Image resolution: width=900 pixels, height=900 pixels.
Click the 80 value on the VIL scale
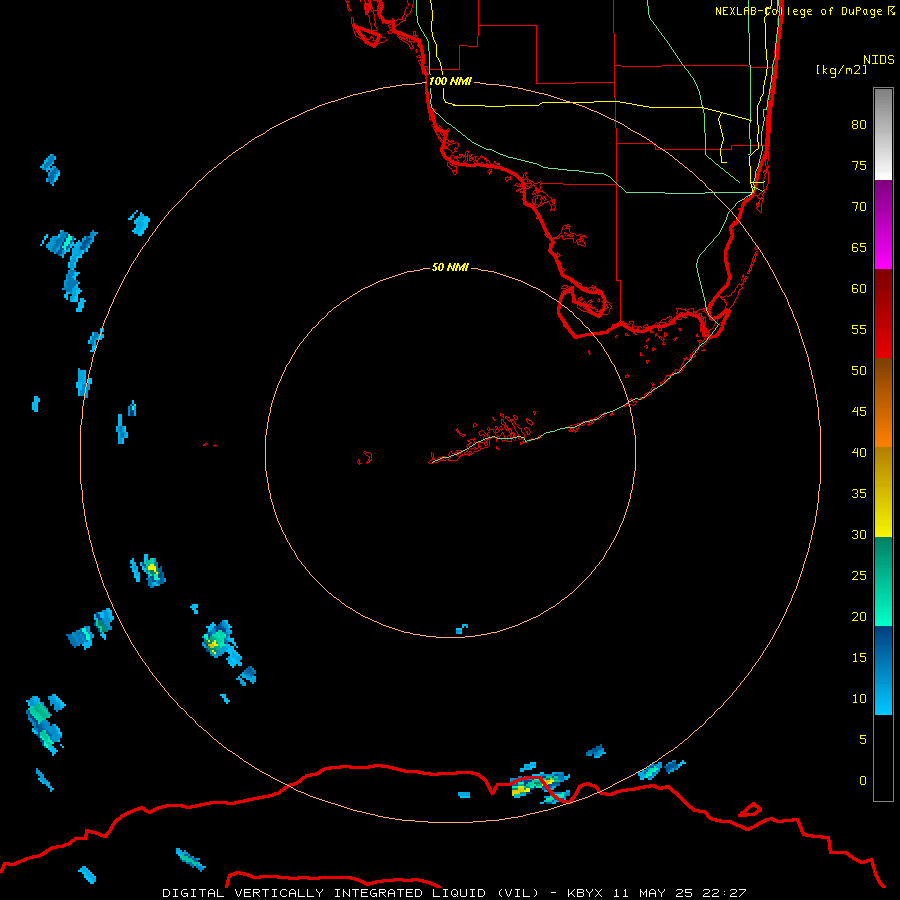tap(859, 125)
